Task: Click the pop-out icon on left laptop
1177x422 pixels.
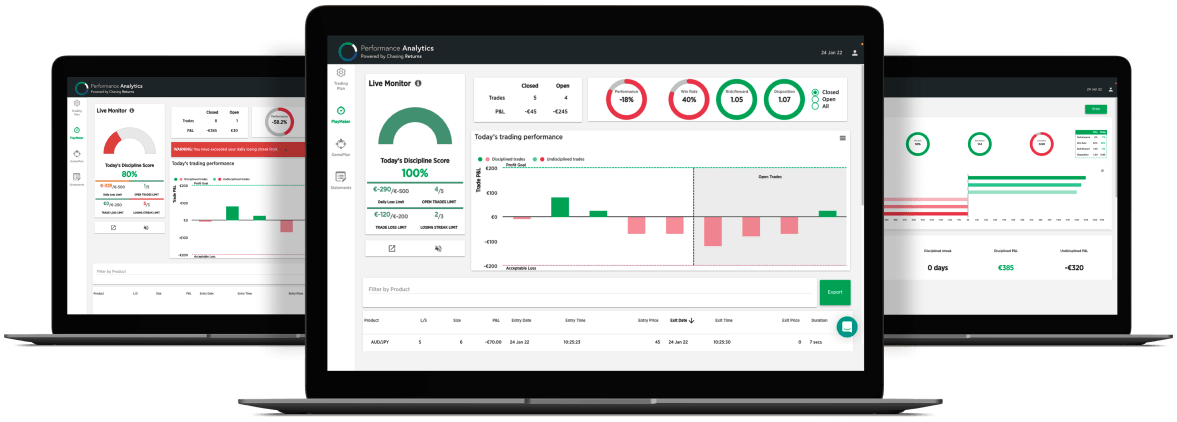Action: click(x=113, y=227)
